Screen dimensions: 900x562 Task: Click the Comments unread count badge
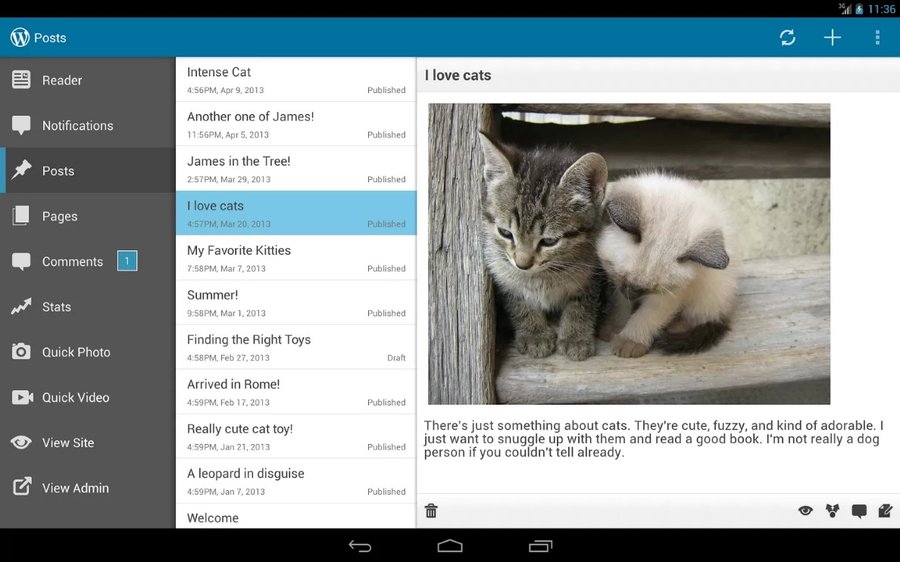[127, 261]
